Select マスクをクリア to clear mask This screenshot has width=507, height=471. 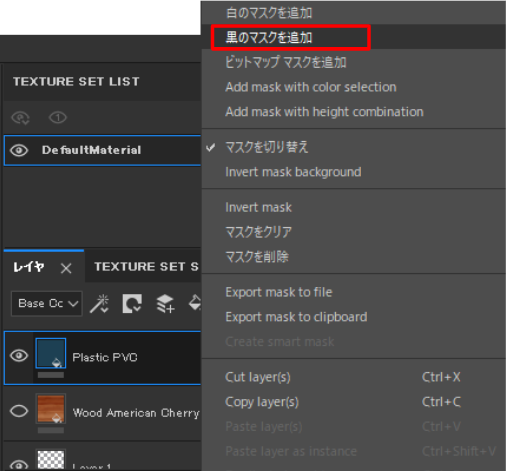pos(354,232)
